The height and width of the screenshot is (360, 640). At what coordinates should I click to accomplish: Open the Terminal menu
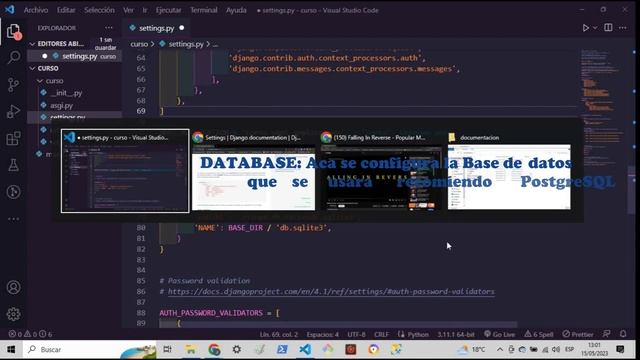coord(204,10)
